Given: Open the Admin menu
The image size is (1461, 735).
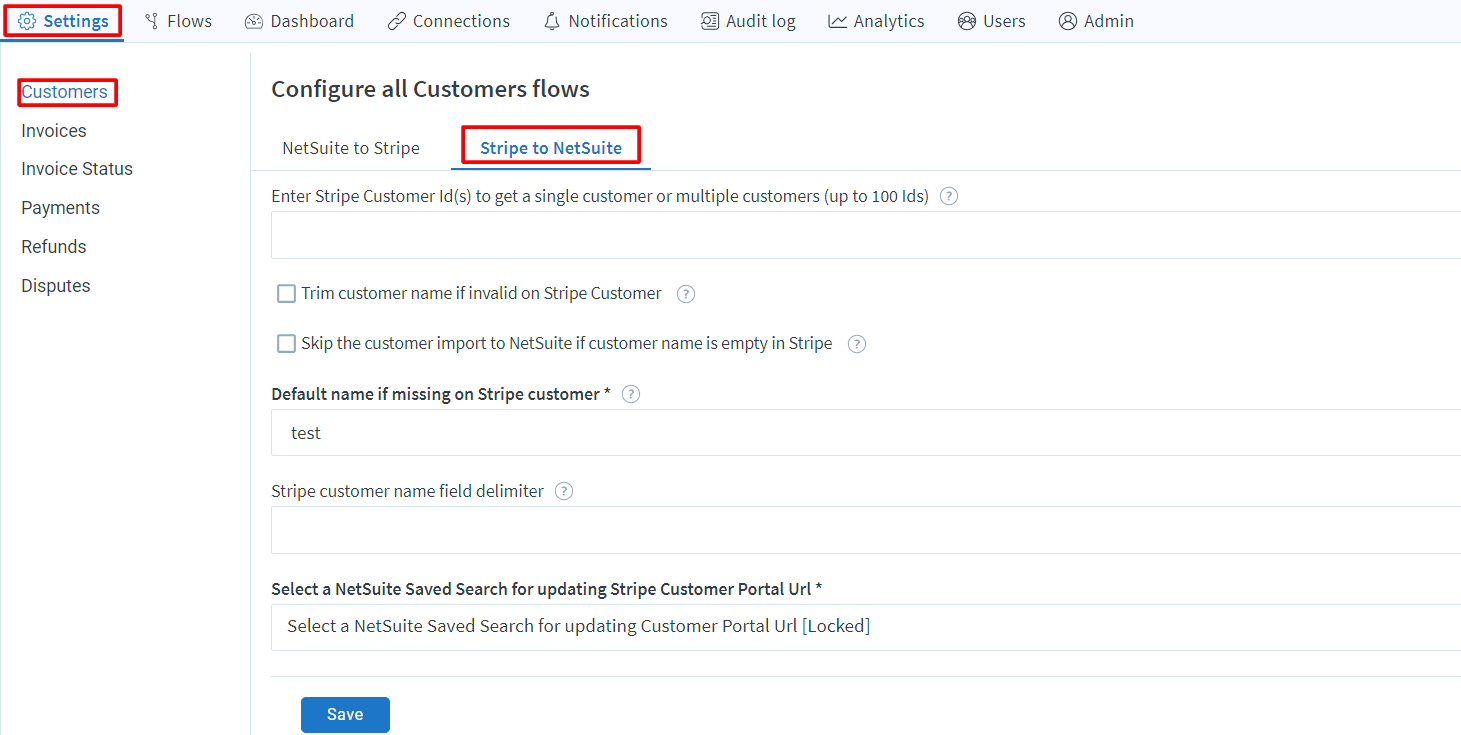Looking at the screenshot, I should coord(1097,21).
